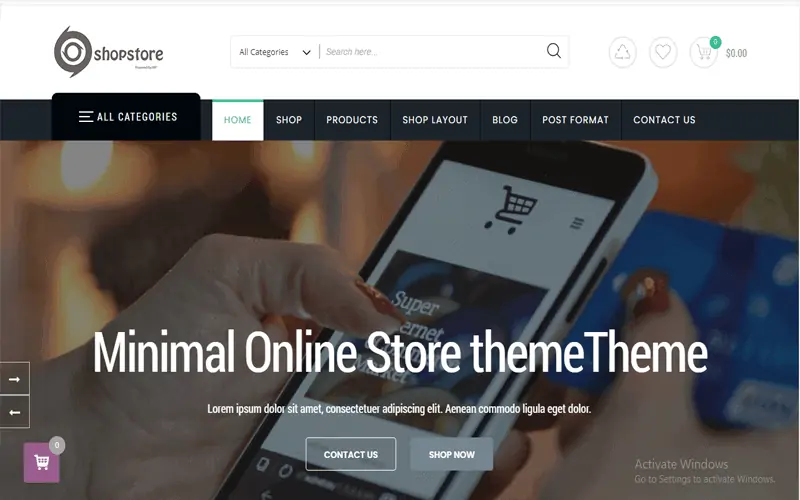
Task: Open the header shopping cart icon
Action: tap(704, 52)
